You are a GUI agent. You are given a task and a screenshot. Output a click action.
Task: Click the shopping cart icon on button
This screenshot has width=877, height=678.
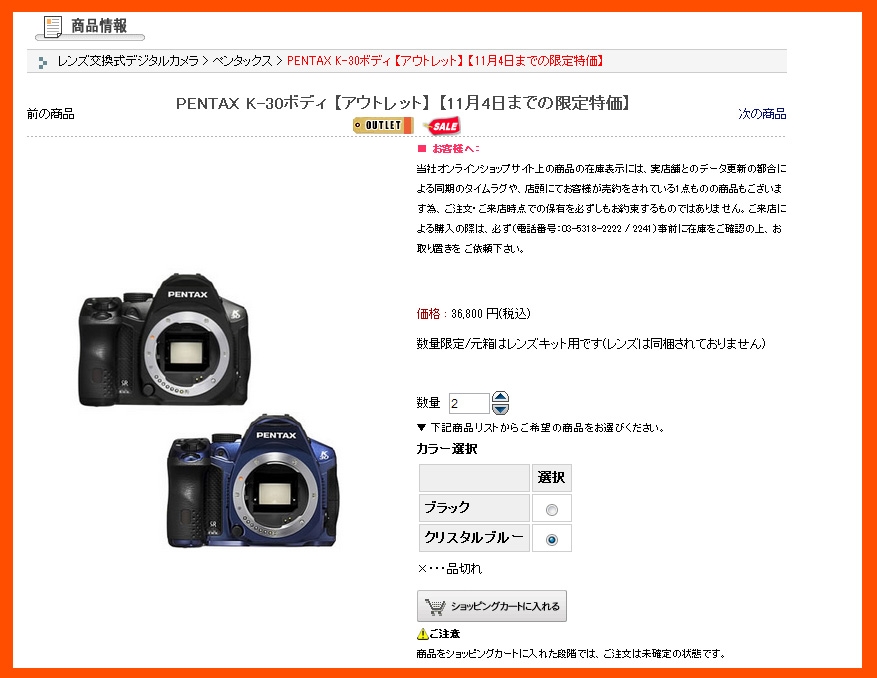click(x=435, y=606)
